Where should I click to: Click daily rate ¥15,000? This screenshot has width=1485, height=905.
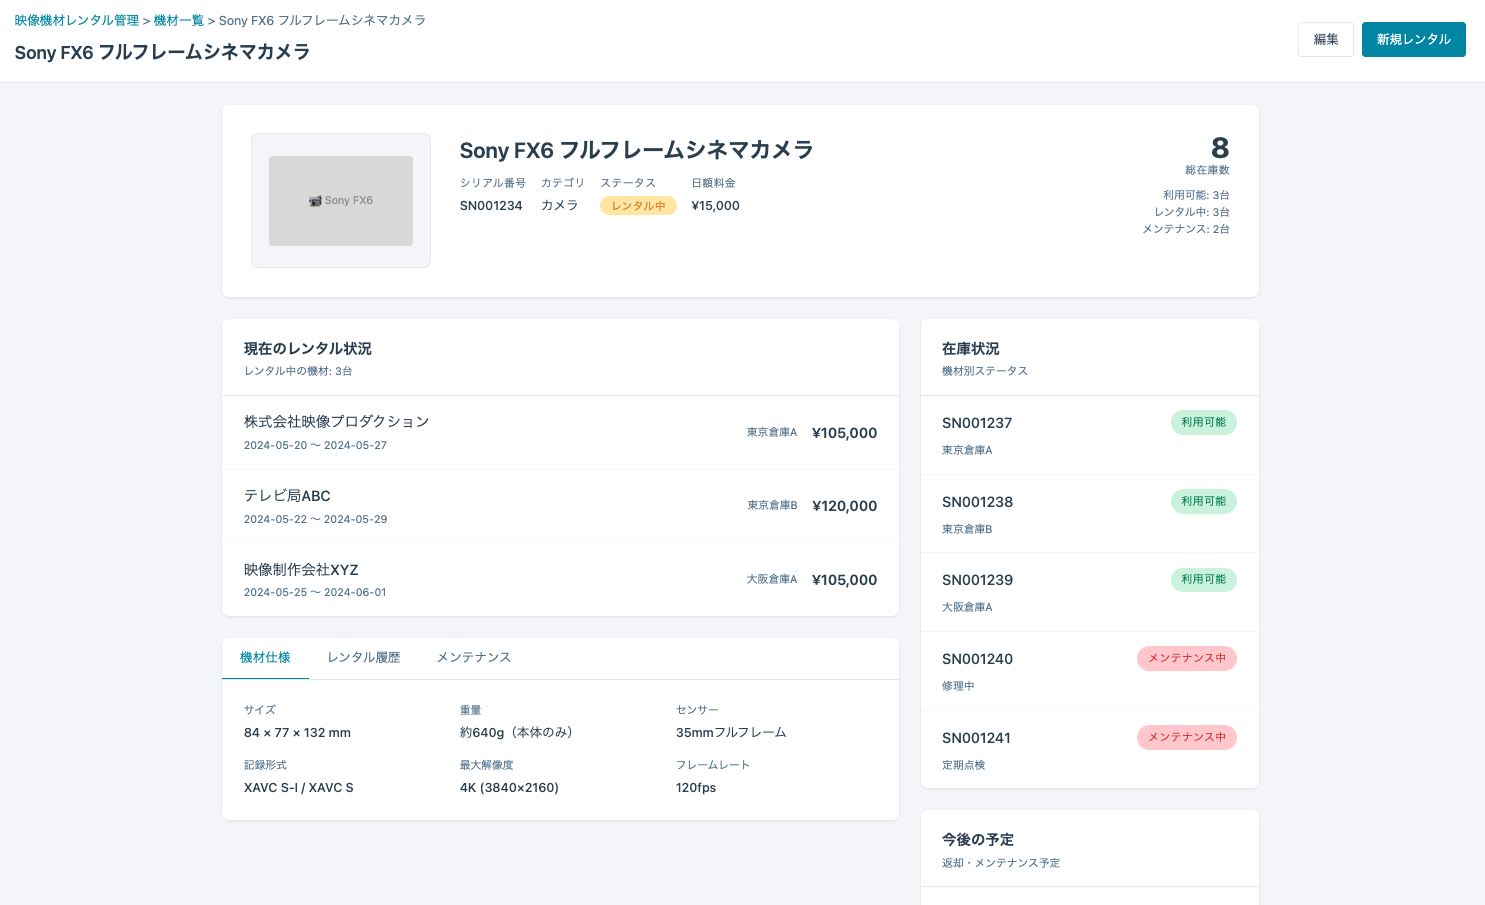tap(716, 206)
